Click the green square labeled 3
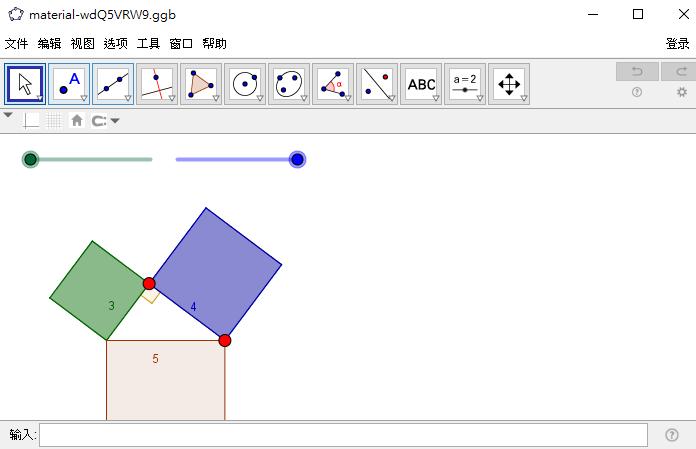This screenshot has width=696, height=449. pyautogui.click(x=97, y=291)
